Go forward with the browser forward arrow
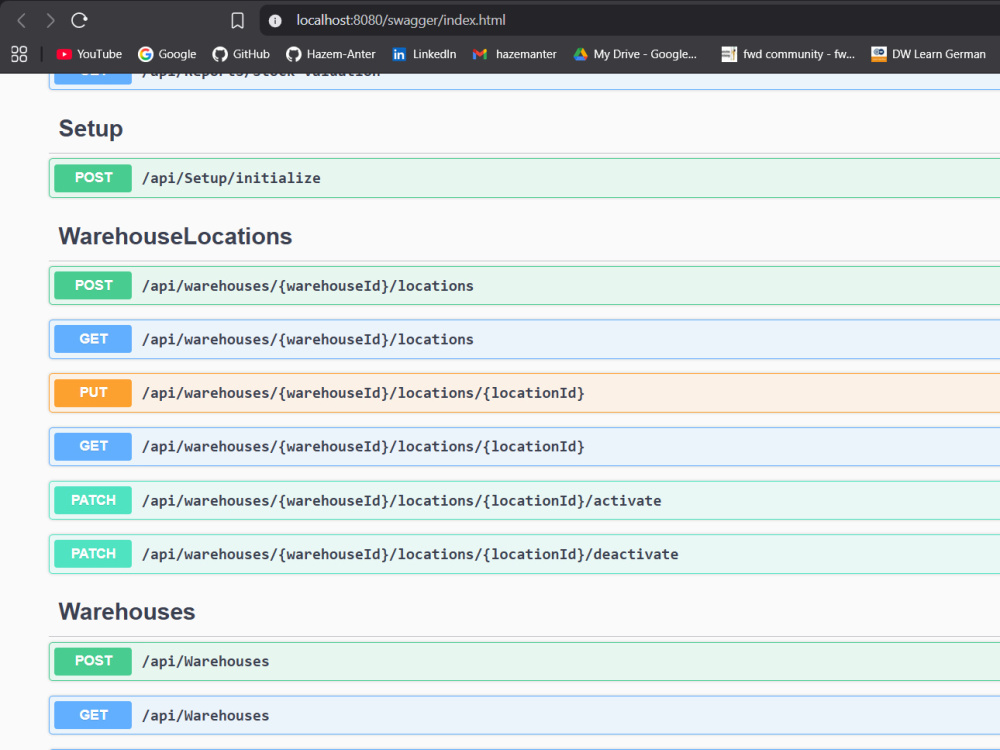 (x=50, y=20)
